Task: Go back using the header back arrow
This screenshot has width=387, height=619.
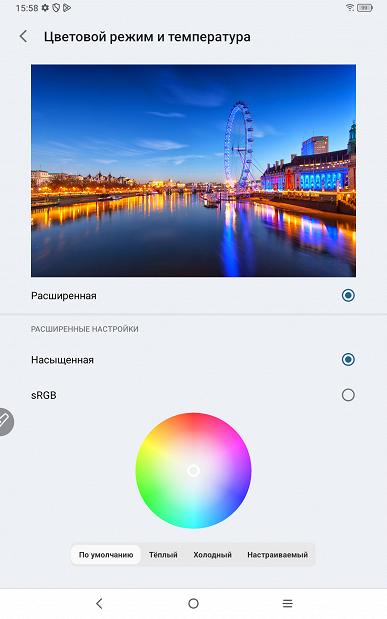Action: pyautogui.click(x=24, y=36)
